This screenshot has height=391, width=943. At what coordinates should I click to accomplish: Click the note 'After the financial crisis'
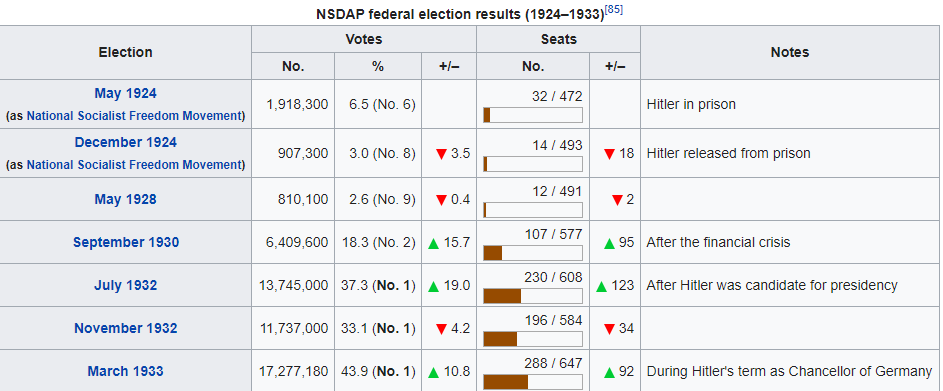pyautogui.click(x=718, y=242)
